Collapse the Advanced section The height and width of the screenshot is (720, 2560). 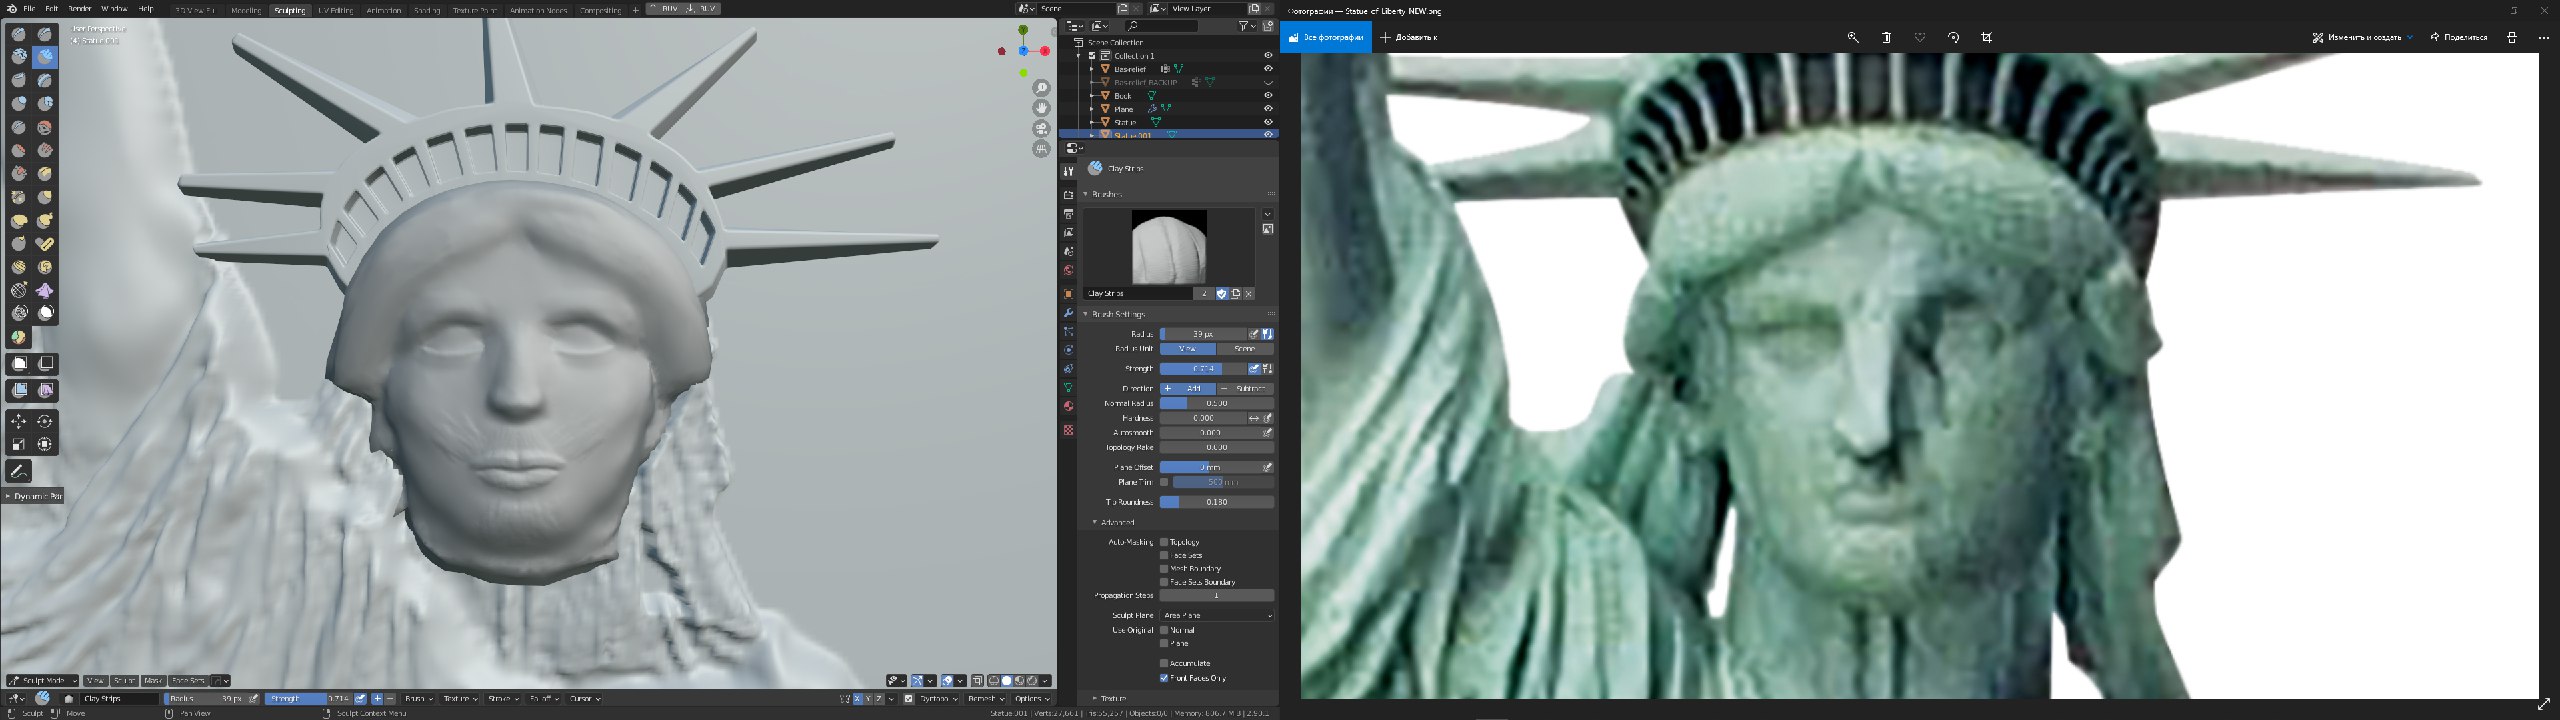point(1095,522)
